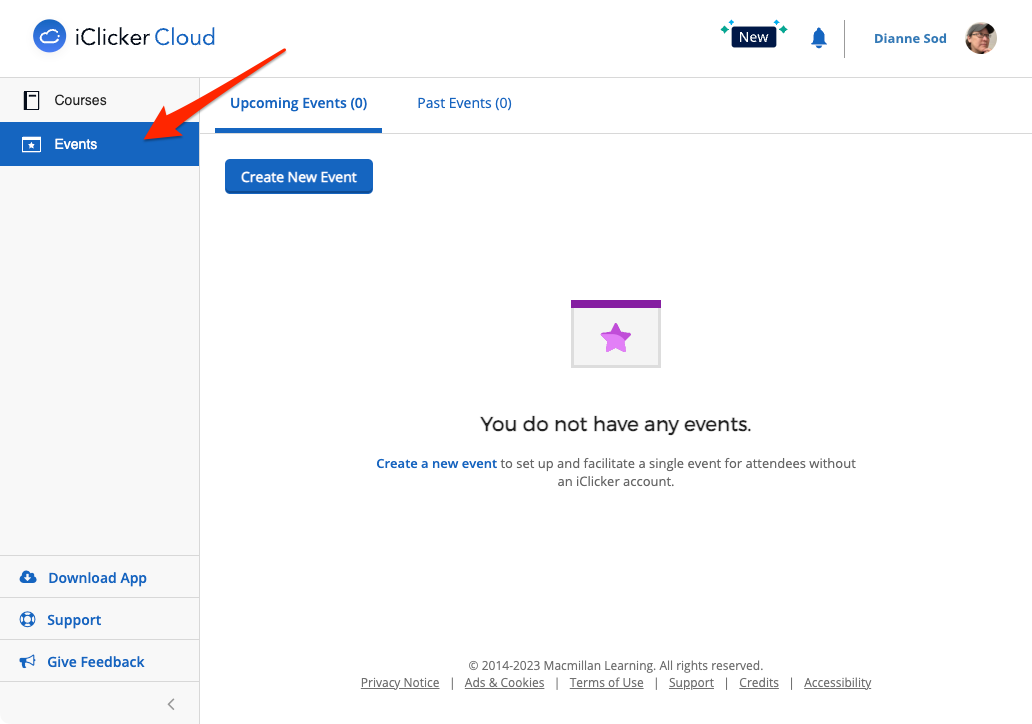Switch to the Past Events tab
Image resolution: width=1032 pixels, height=724 pixels.
(464, 103)
